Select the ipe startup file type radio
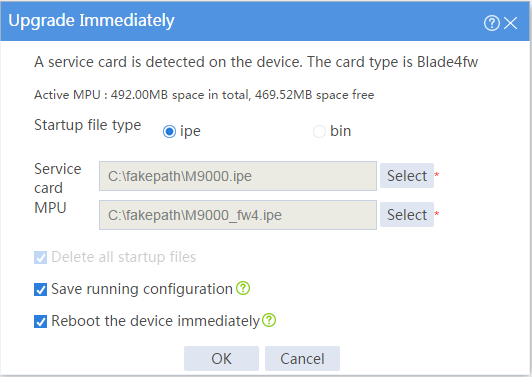Image resolution: width=532 pixels, height=377 pixels. tap(169, 131)
